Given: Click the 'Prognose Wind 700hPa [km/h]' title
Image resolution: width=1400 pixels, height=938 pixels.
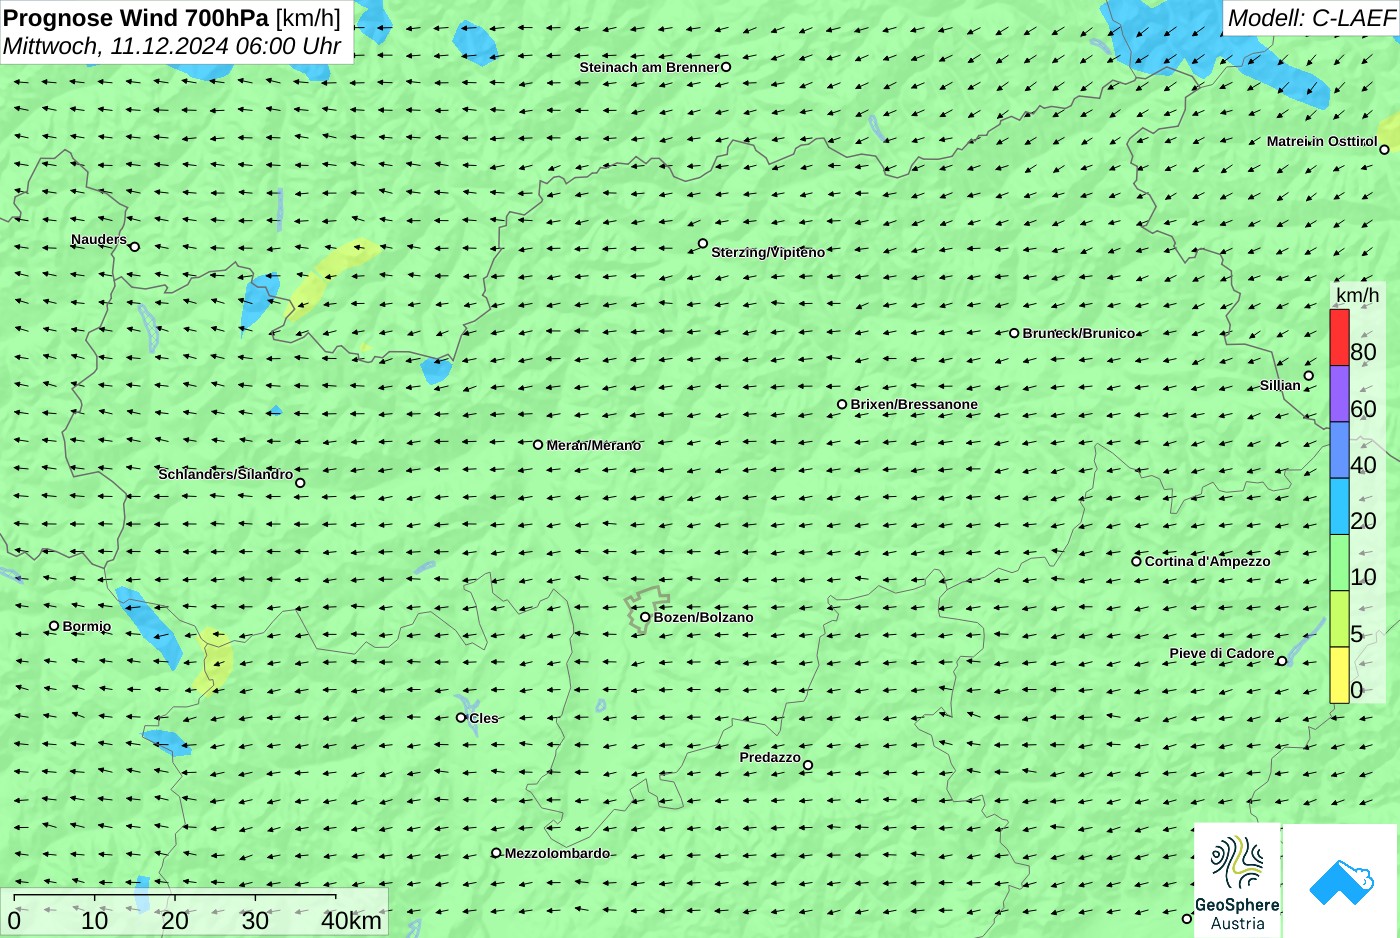Looking at the screenshot, I should 172,18.
